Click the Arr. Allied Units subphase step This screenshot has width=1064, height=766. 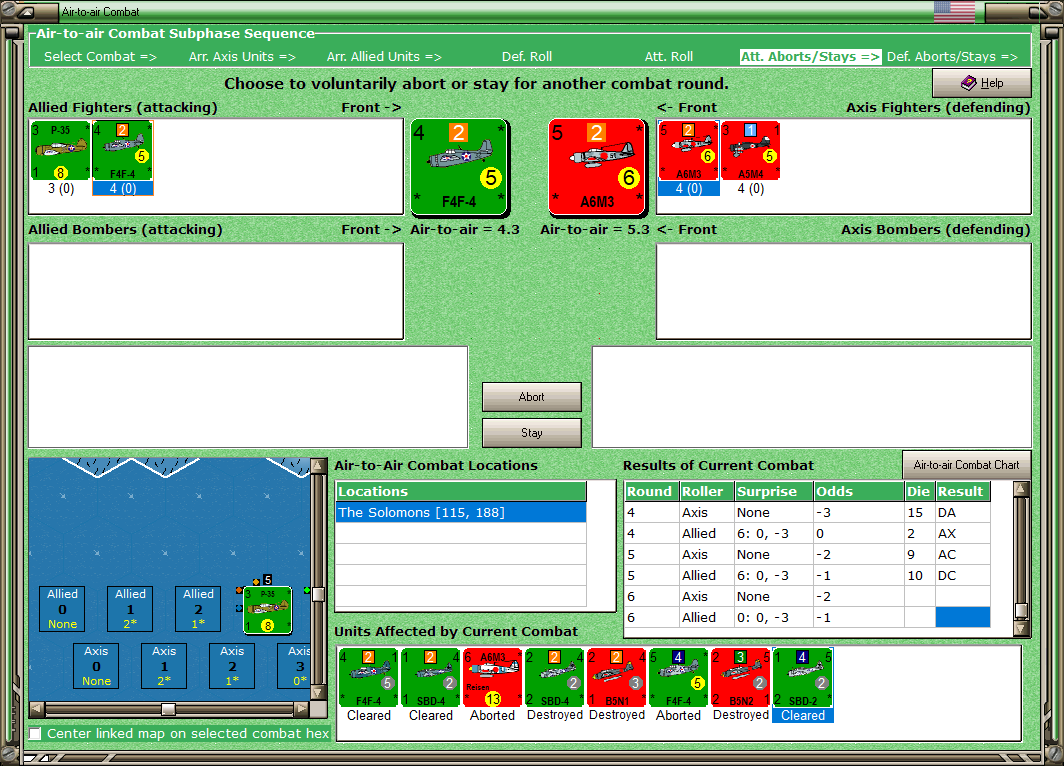tap(384, 56)
